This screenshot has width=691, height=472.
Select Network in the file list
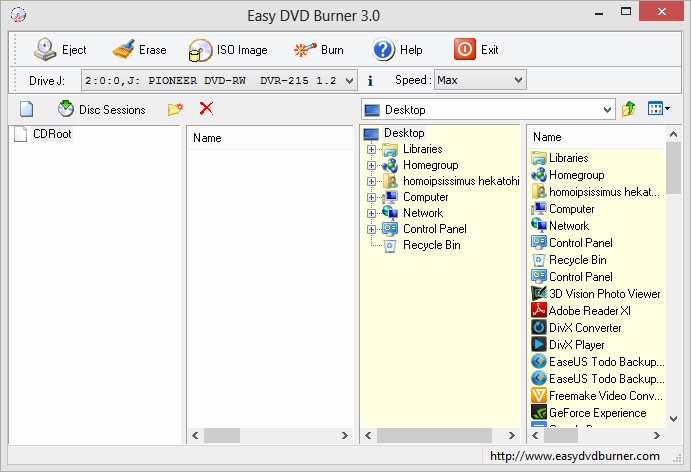[569, 226]
